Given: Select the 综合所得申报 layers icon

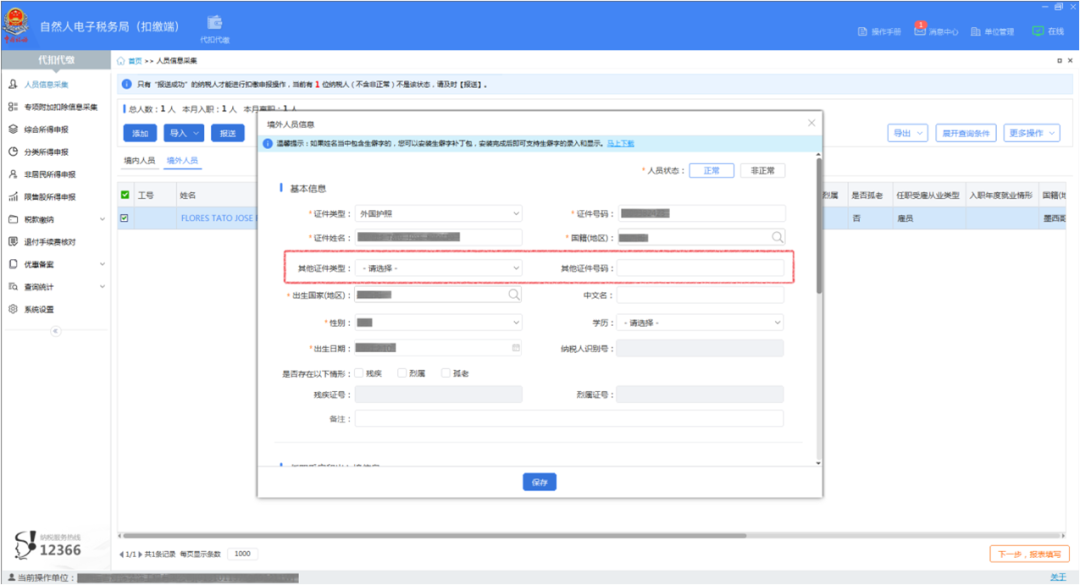Looking at the screenshot, I should (13, 129).
